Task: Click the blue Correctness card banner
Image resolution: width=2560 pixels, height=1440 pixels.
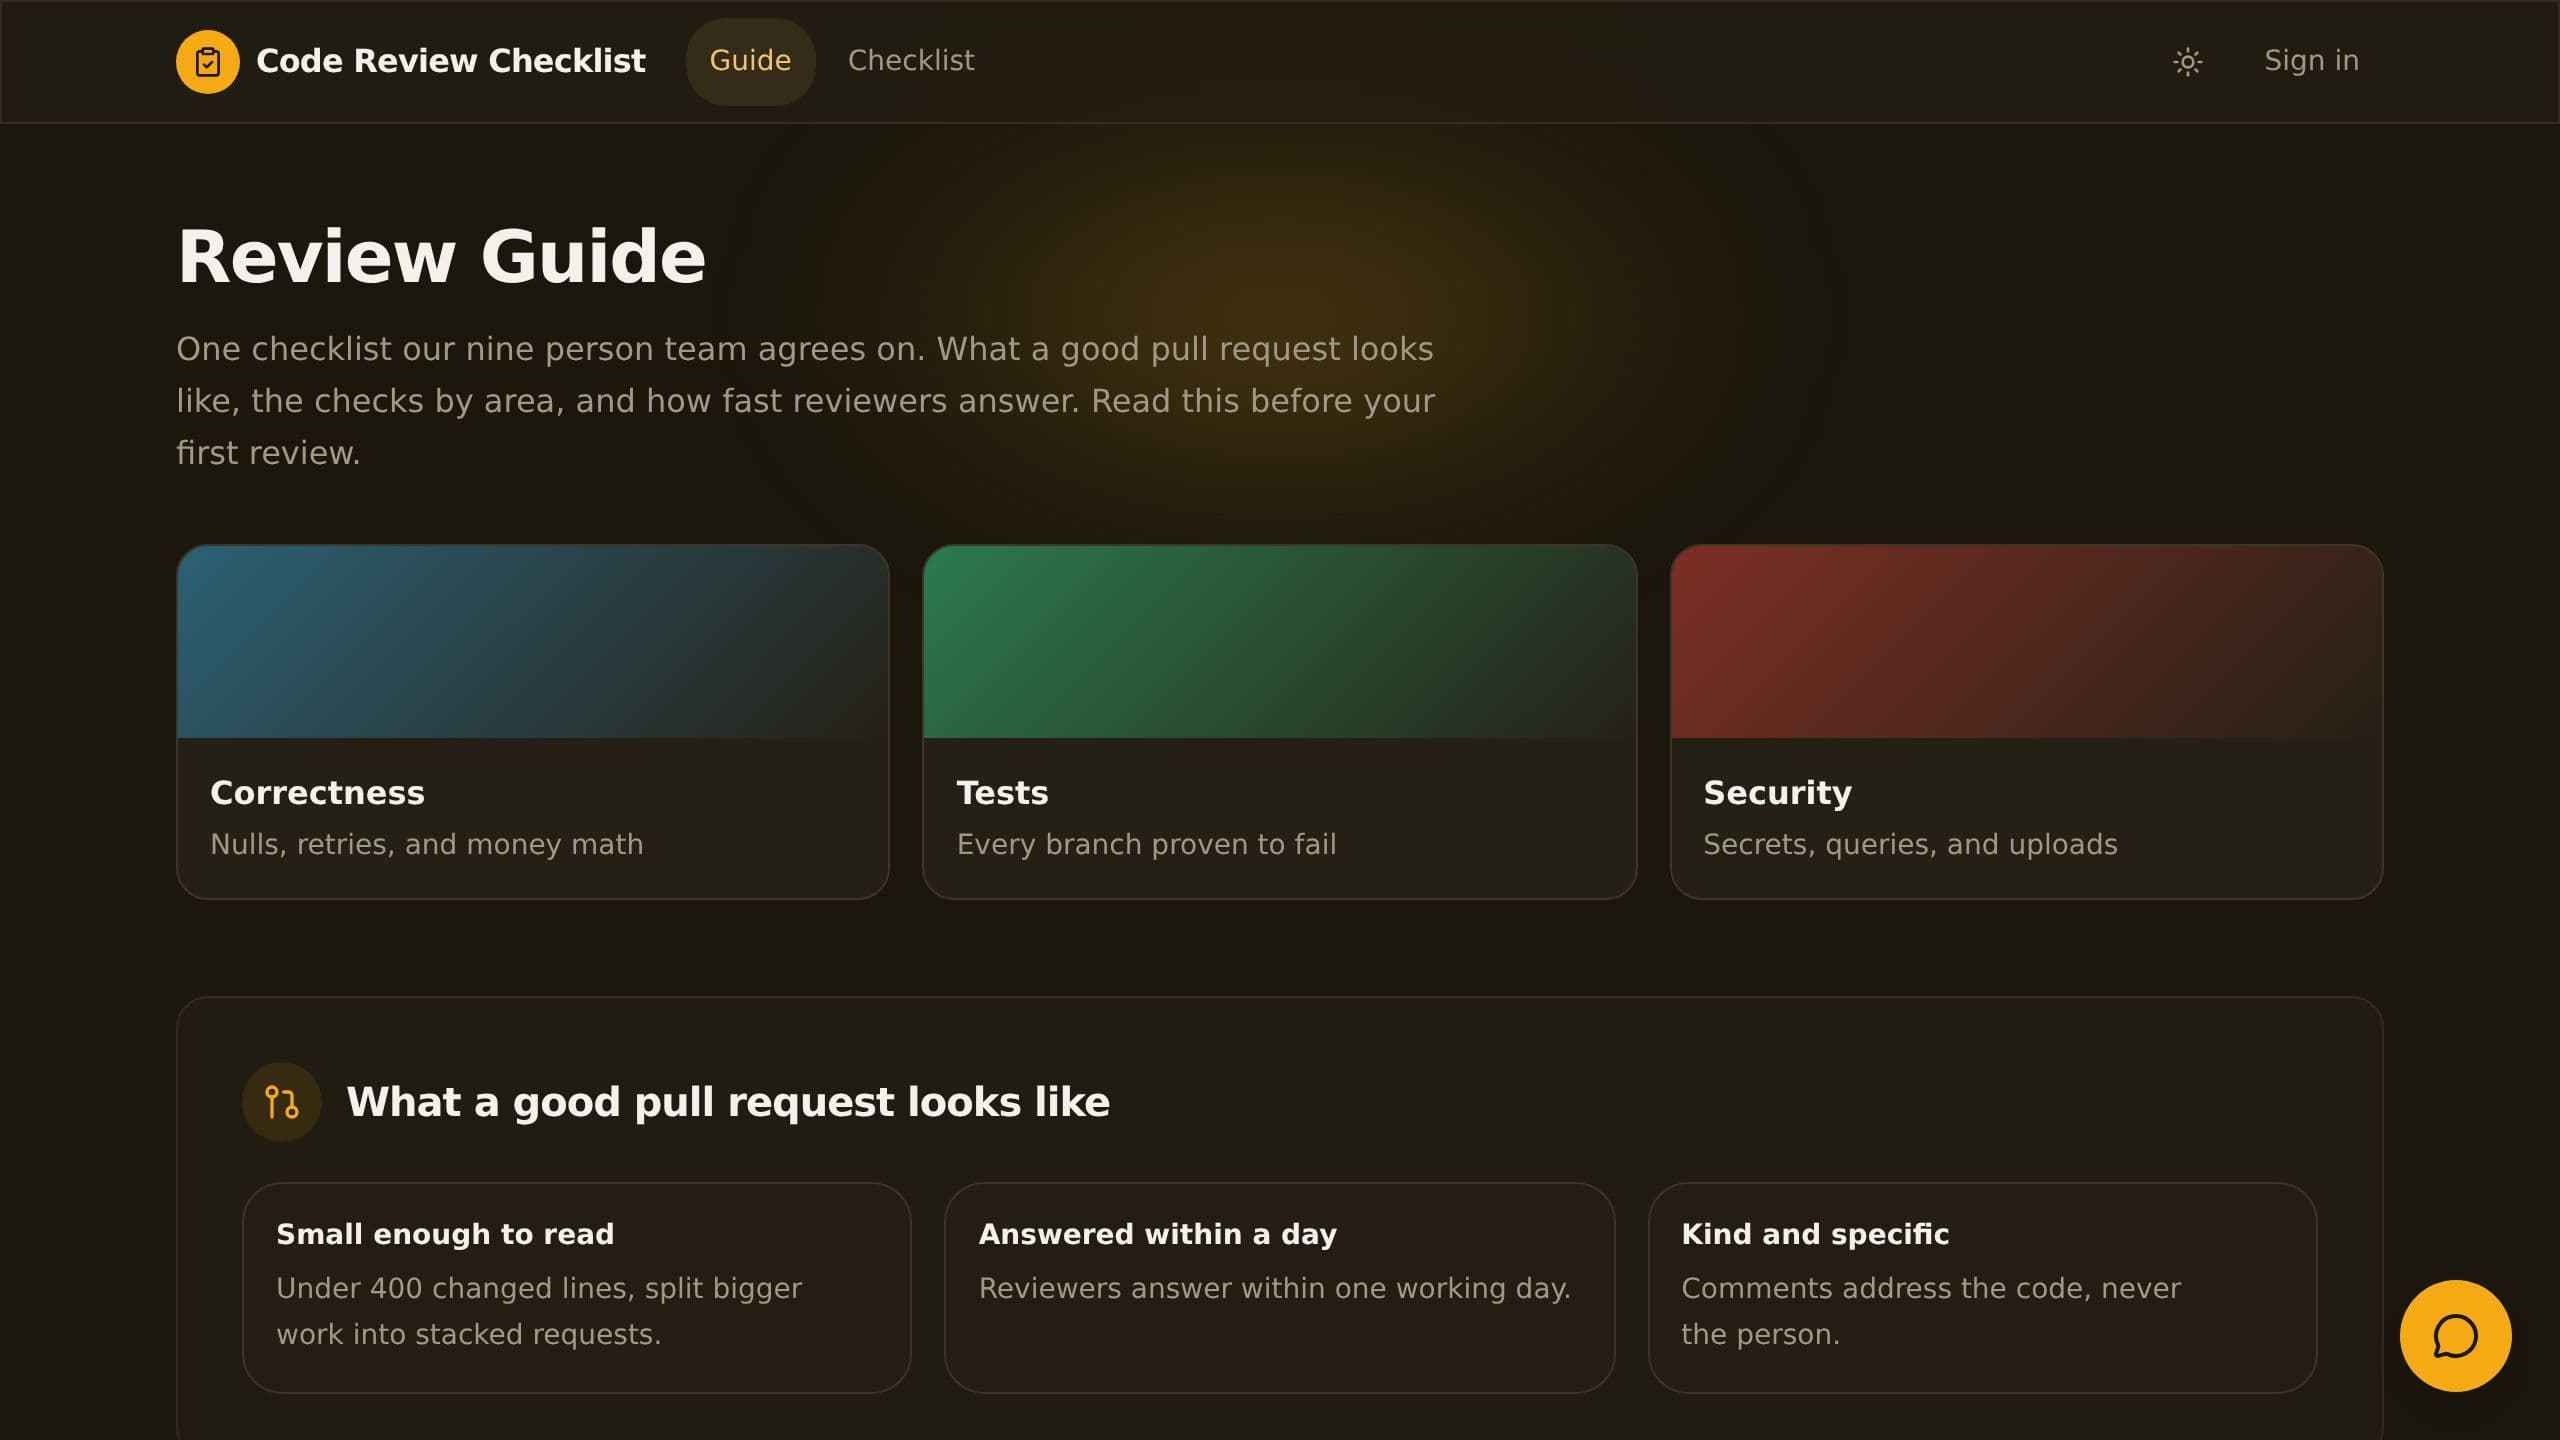Action: (x=533, y=641)
